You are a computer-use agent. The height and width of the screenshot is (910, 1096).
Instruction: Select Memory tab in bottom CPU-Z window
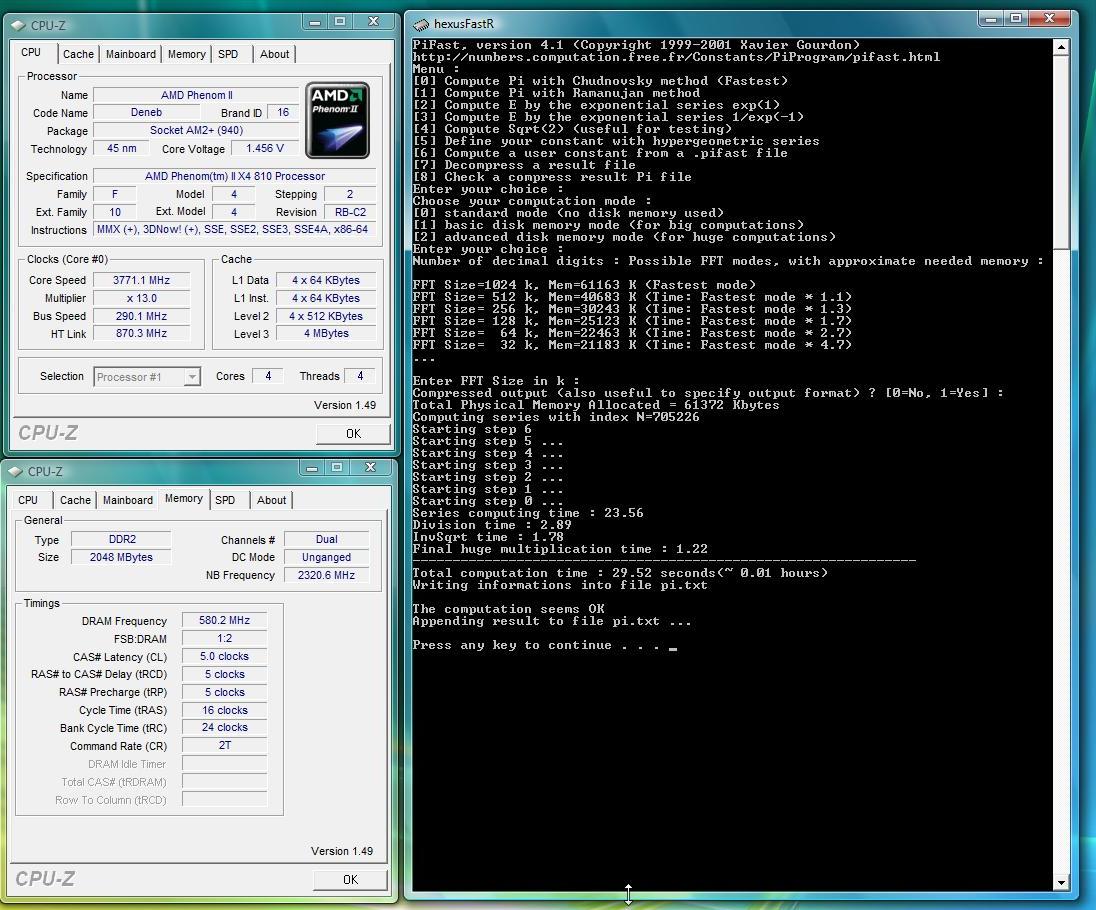click(184, 498)
